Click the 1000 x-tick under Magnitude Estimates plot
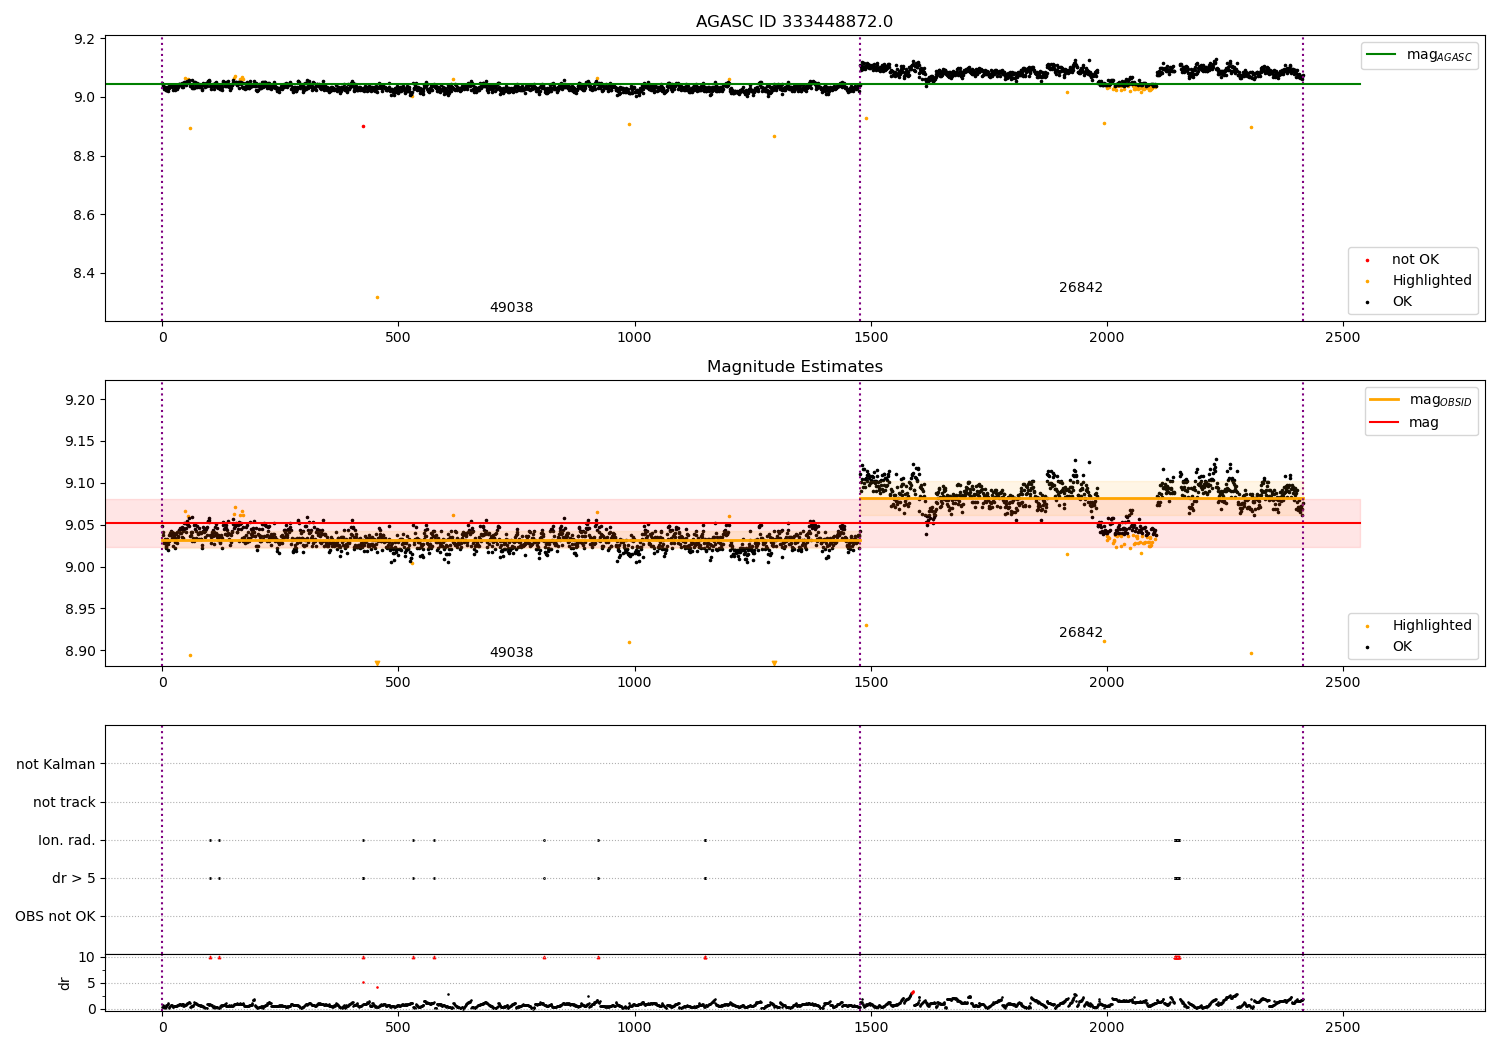The width and height of the screenshot is (1500, 1050). (634, 683)
